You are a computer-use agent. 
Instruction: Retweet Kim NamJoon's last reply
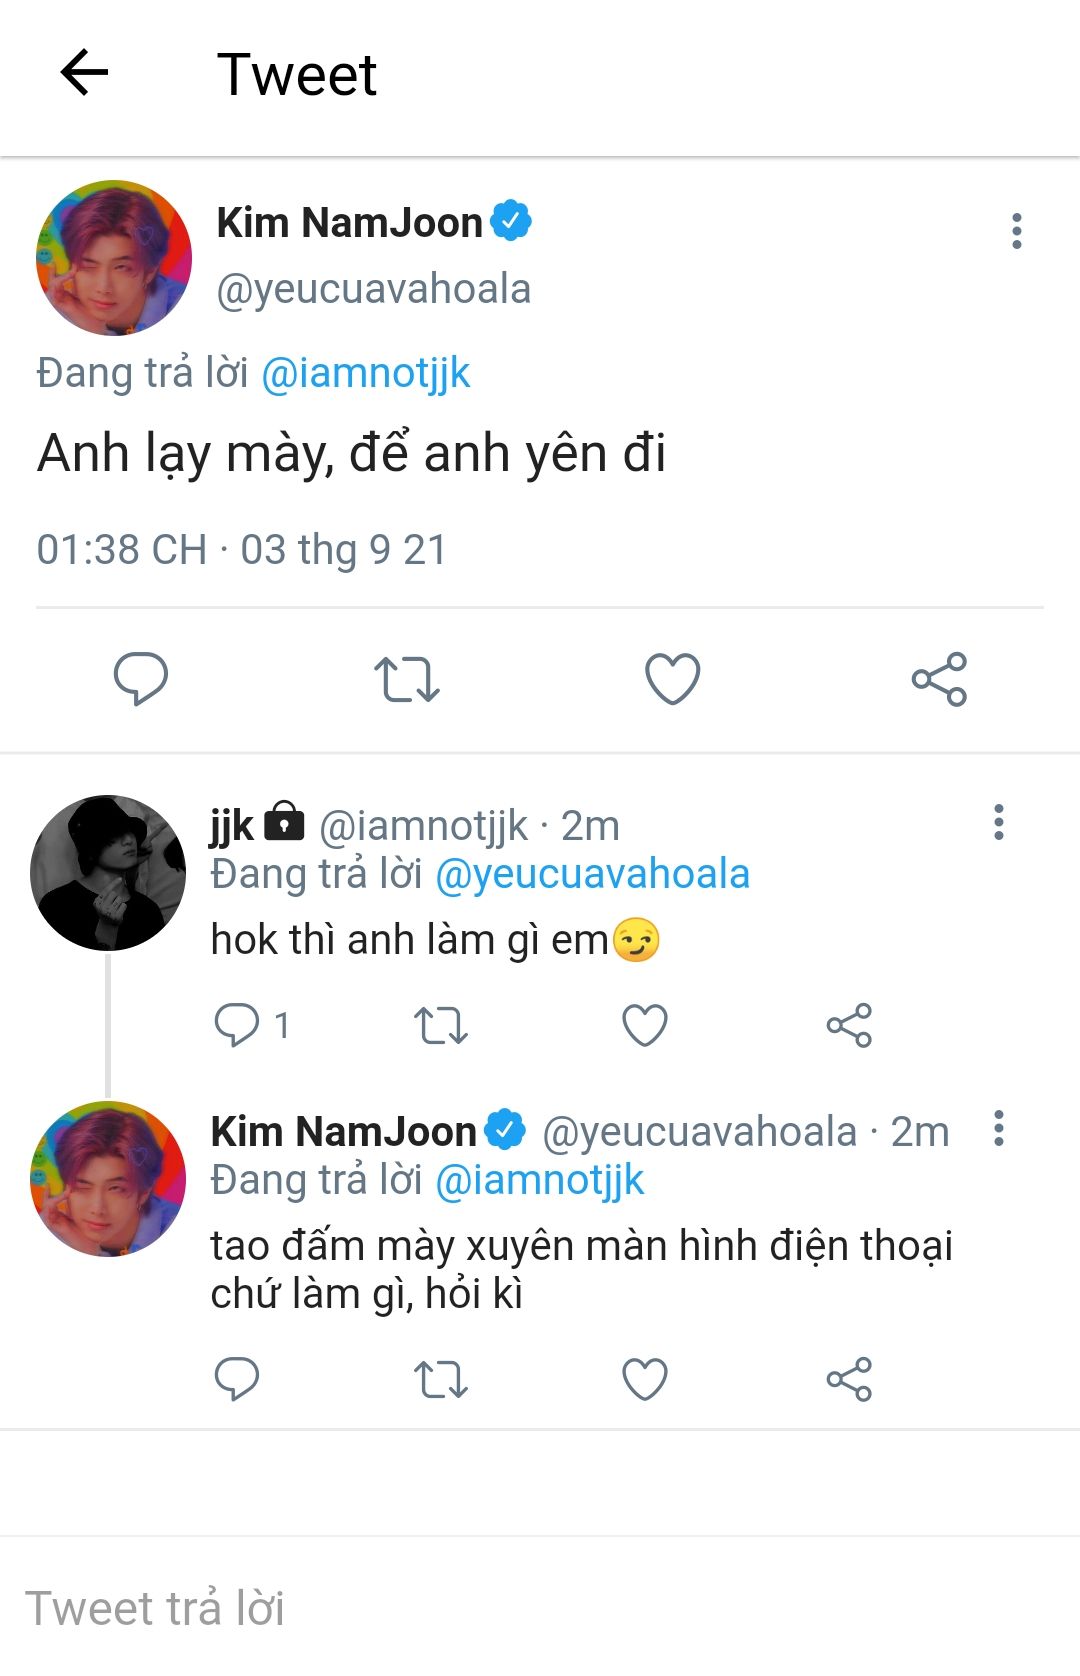point(441,1379)
